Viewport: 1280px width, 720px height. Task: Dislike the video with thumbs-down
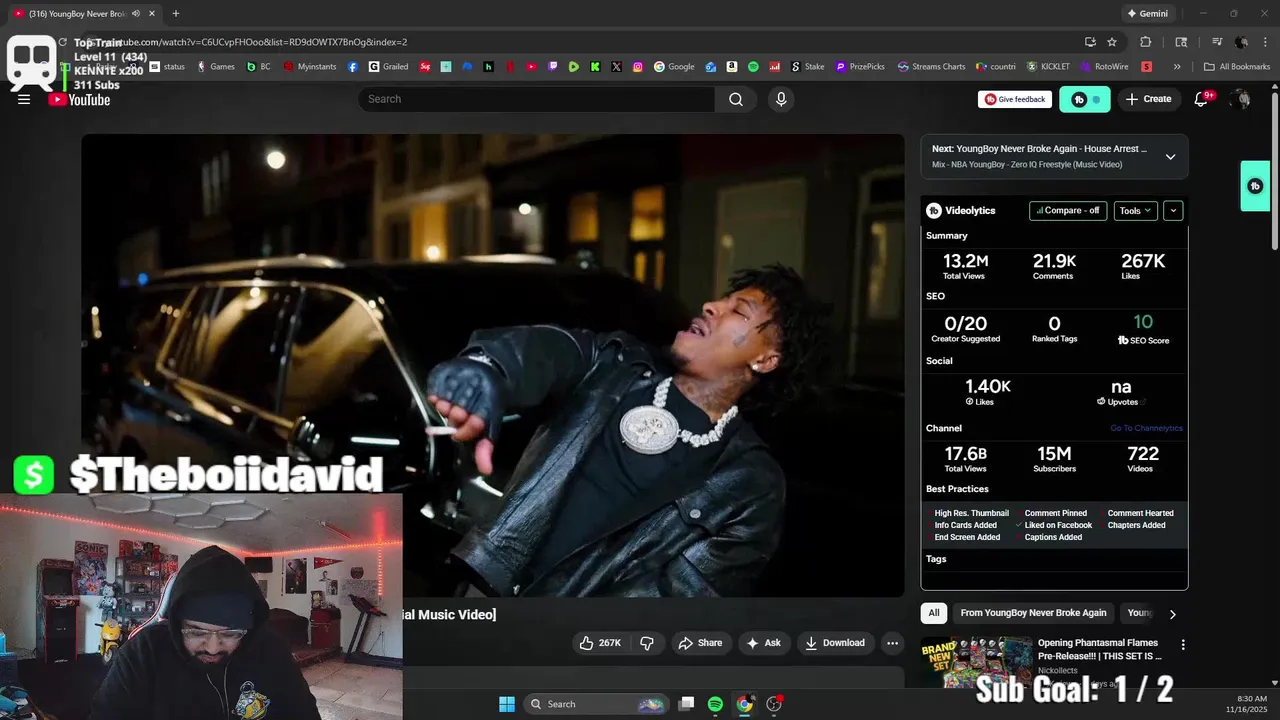click(x=646, y=643)
